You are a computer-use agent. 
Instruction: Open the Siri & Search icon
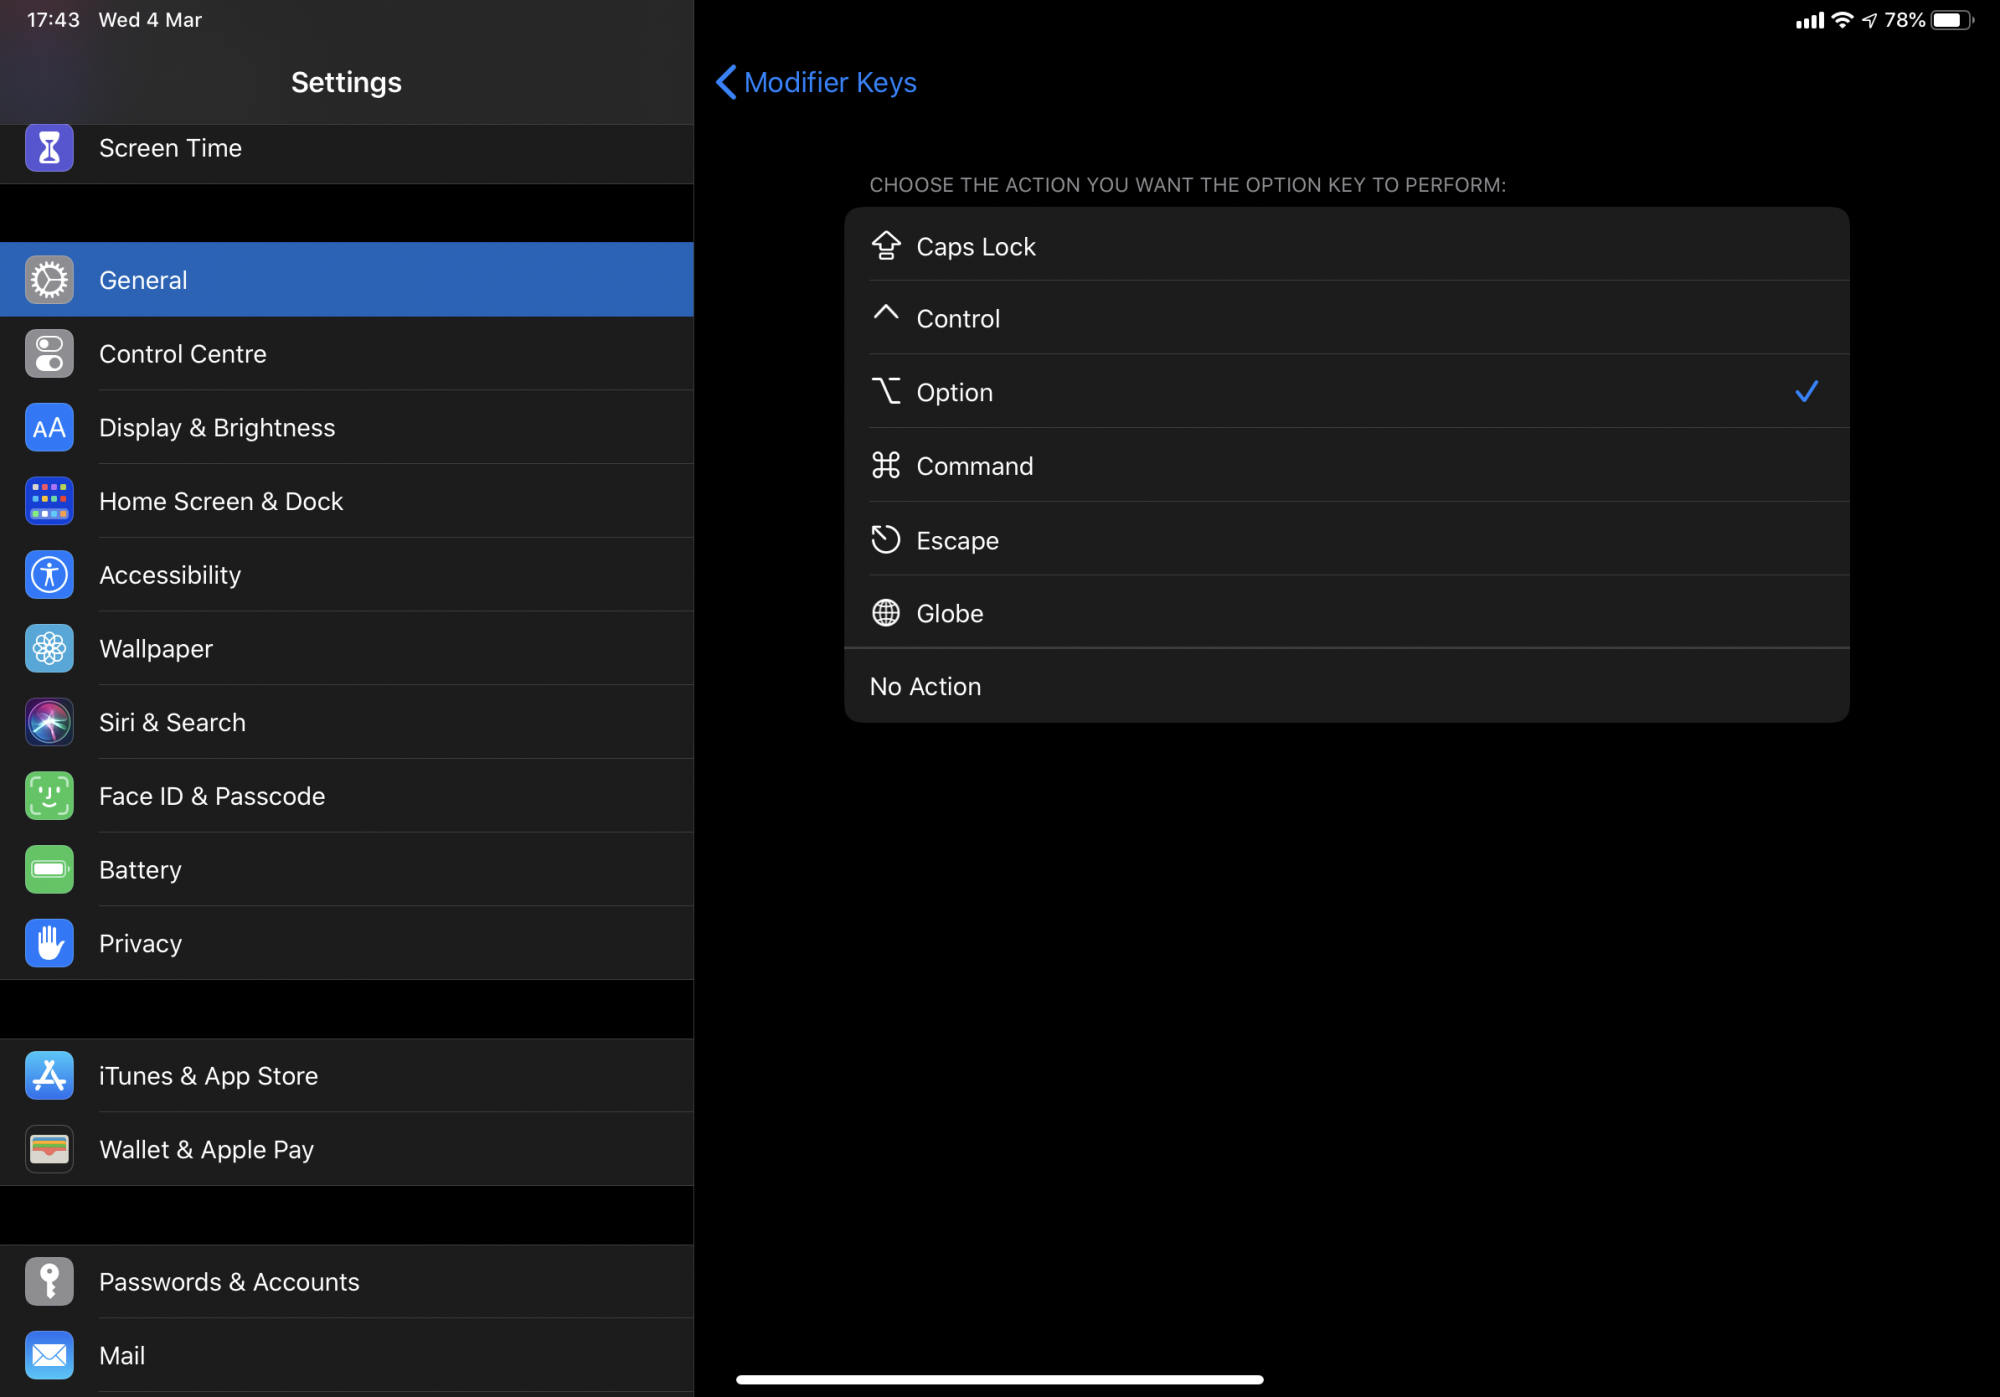pos(49,722)
